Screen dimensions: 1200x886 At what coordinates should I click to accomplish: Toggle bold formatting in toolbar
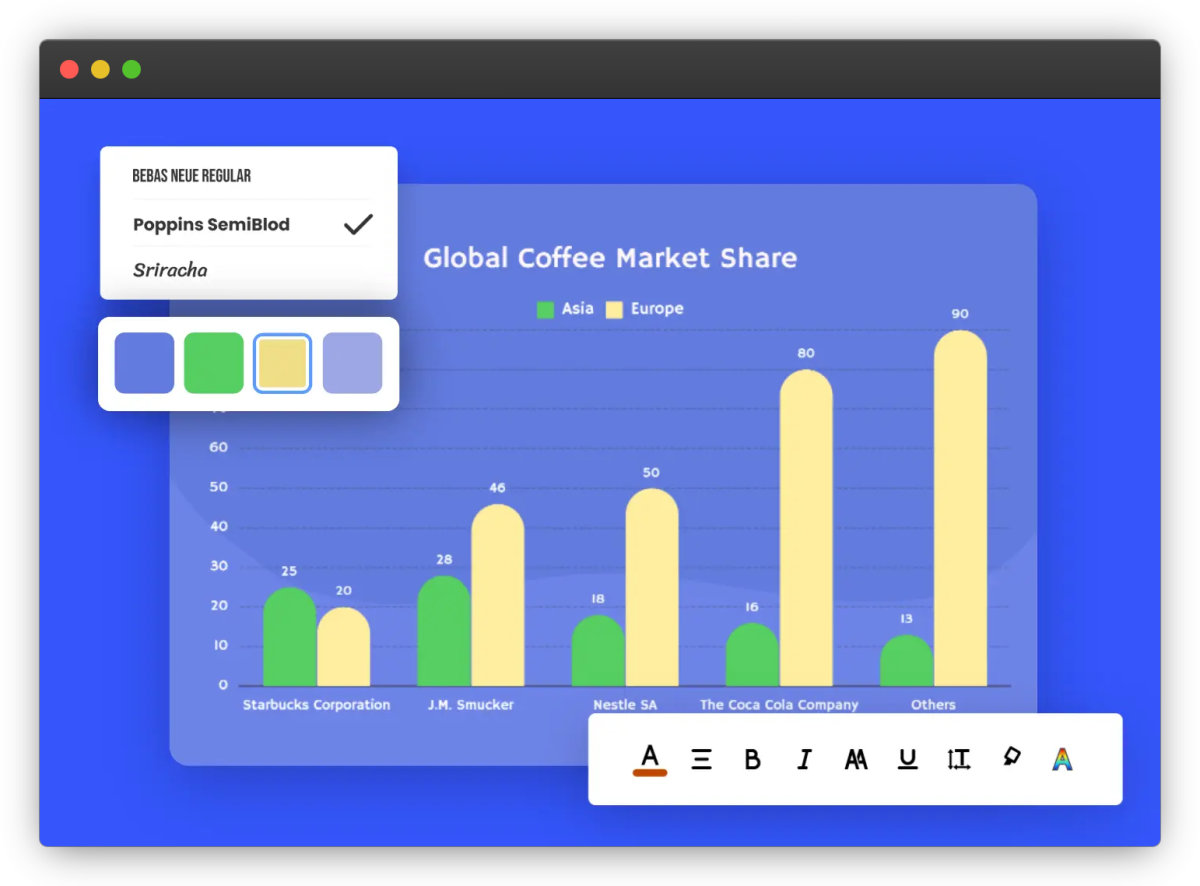pyautogui.click(x=753, y=760)
